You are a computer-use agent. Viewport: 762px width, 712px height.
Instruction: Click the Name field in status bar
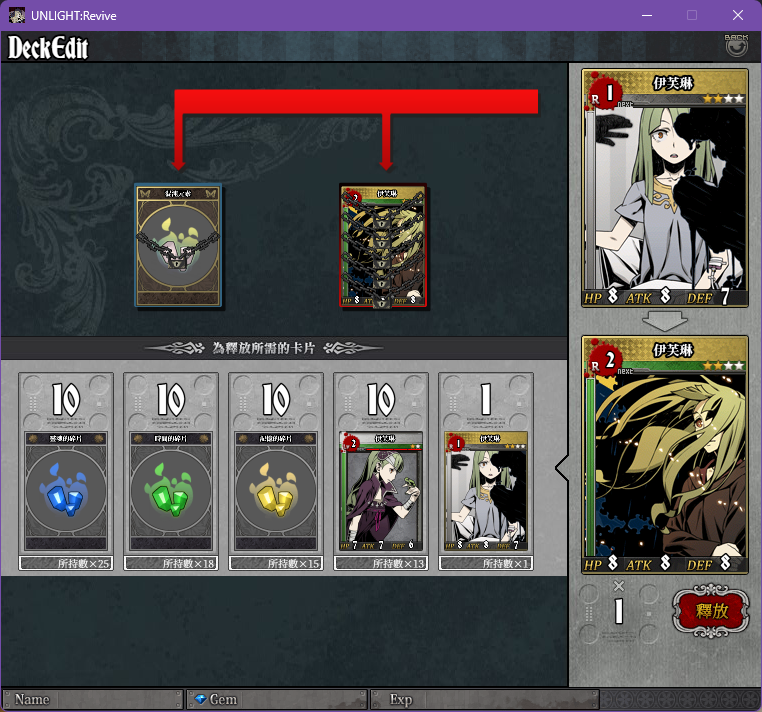point(93,699)
